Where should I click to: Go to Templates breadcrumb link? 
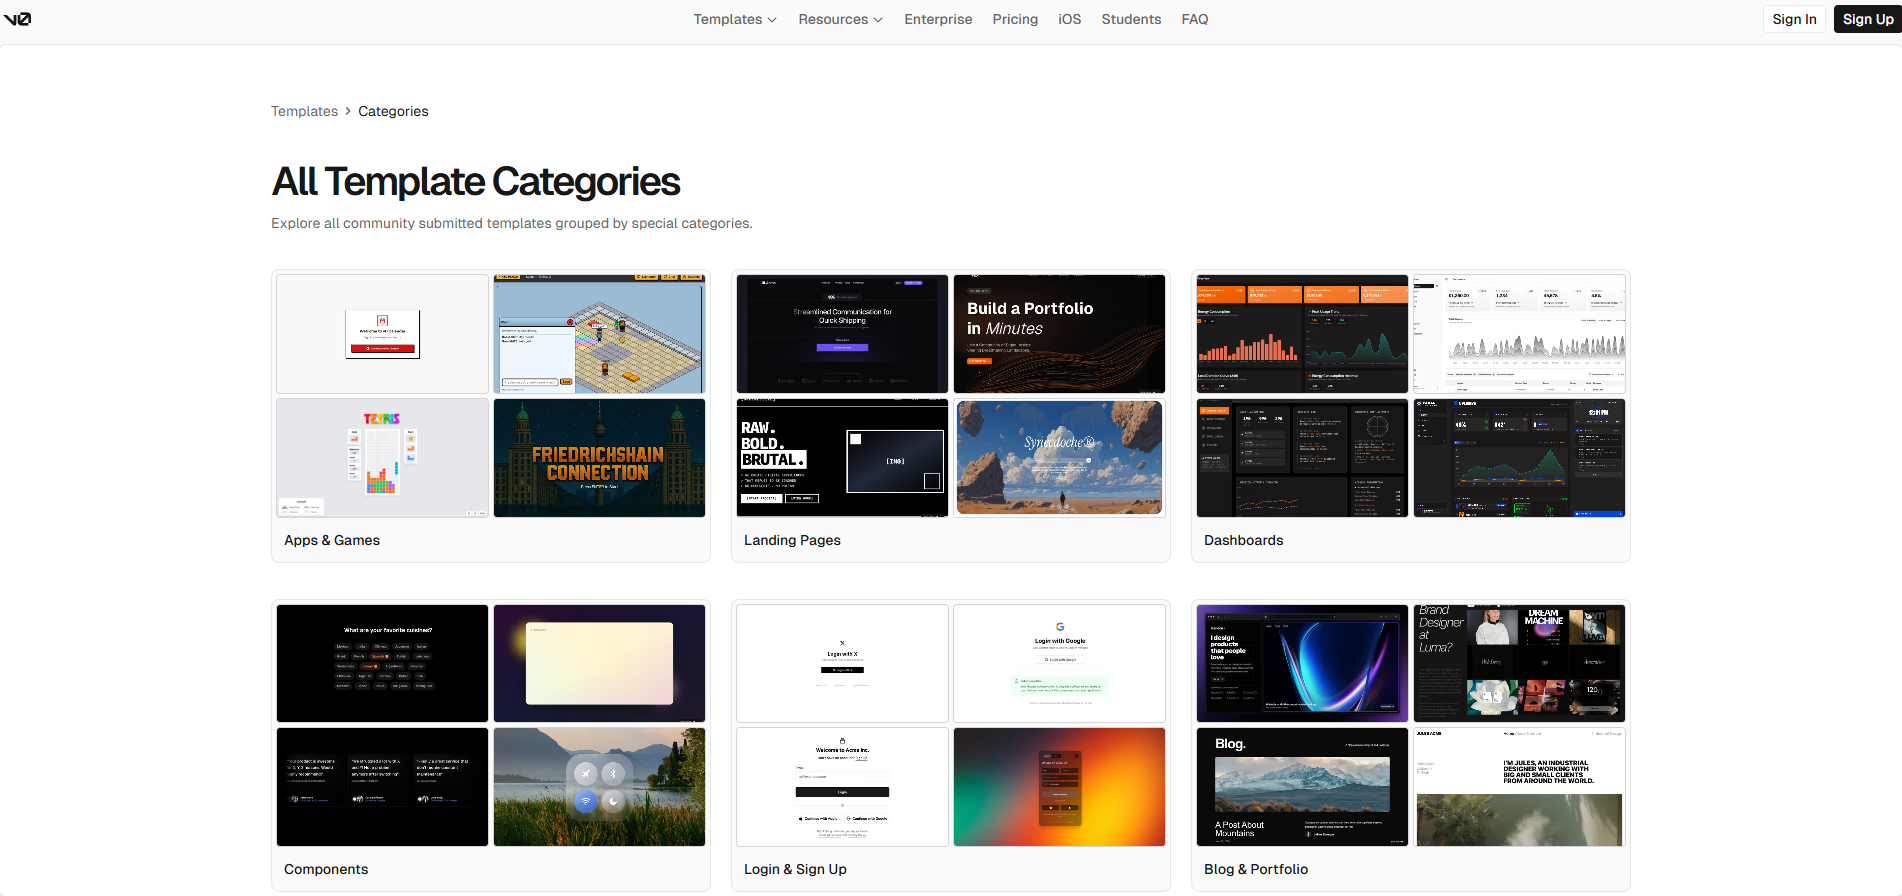tap(304, 111)
